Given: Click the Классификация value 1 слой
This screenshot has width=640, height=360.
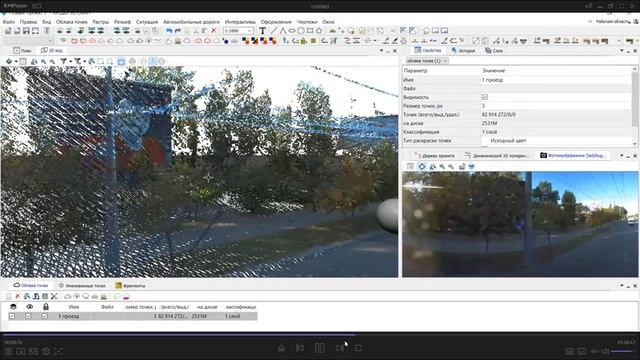Looking at the screenshot, I should coord(489,132).
